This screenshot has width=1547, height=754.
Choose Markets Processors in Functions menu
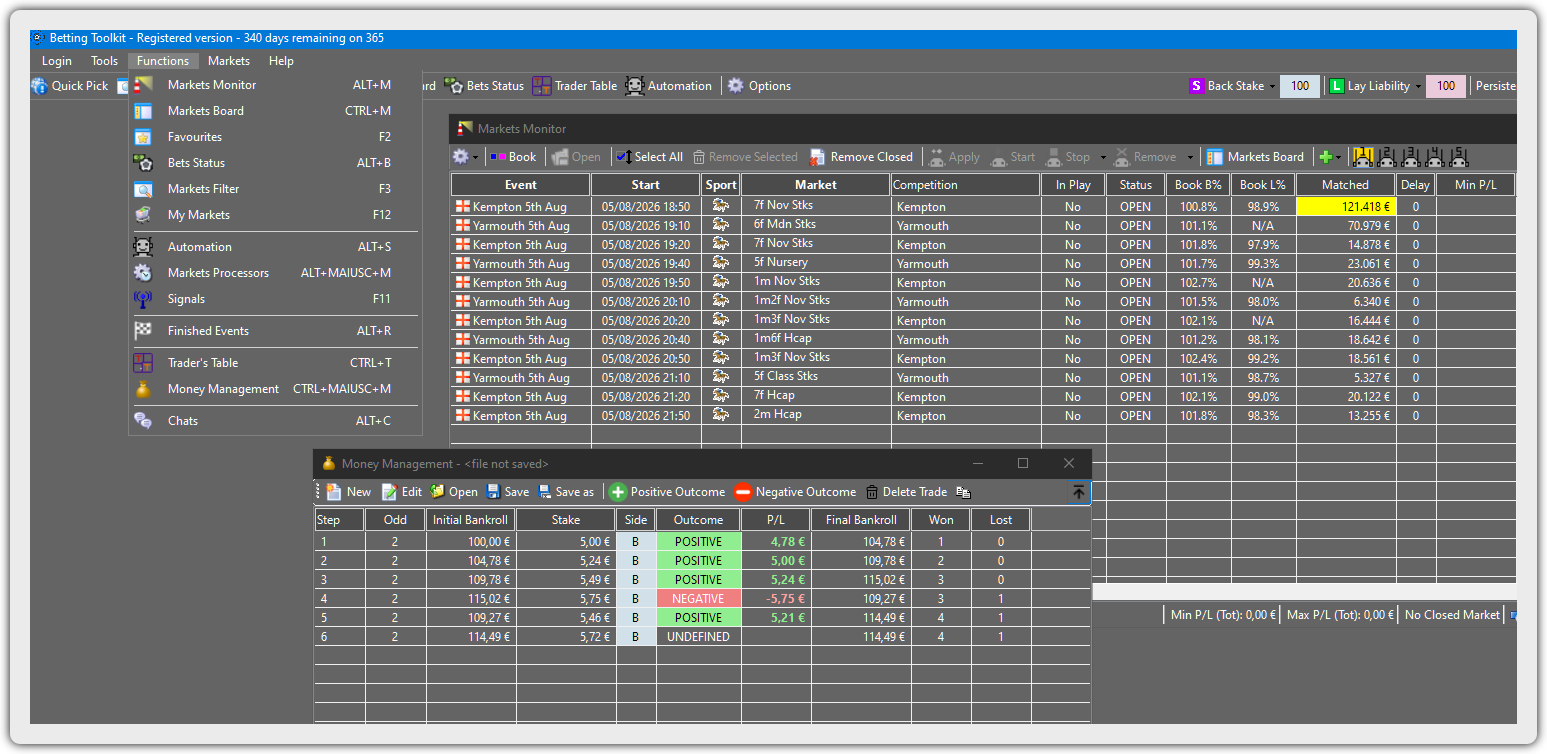[x=275, y=273]
